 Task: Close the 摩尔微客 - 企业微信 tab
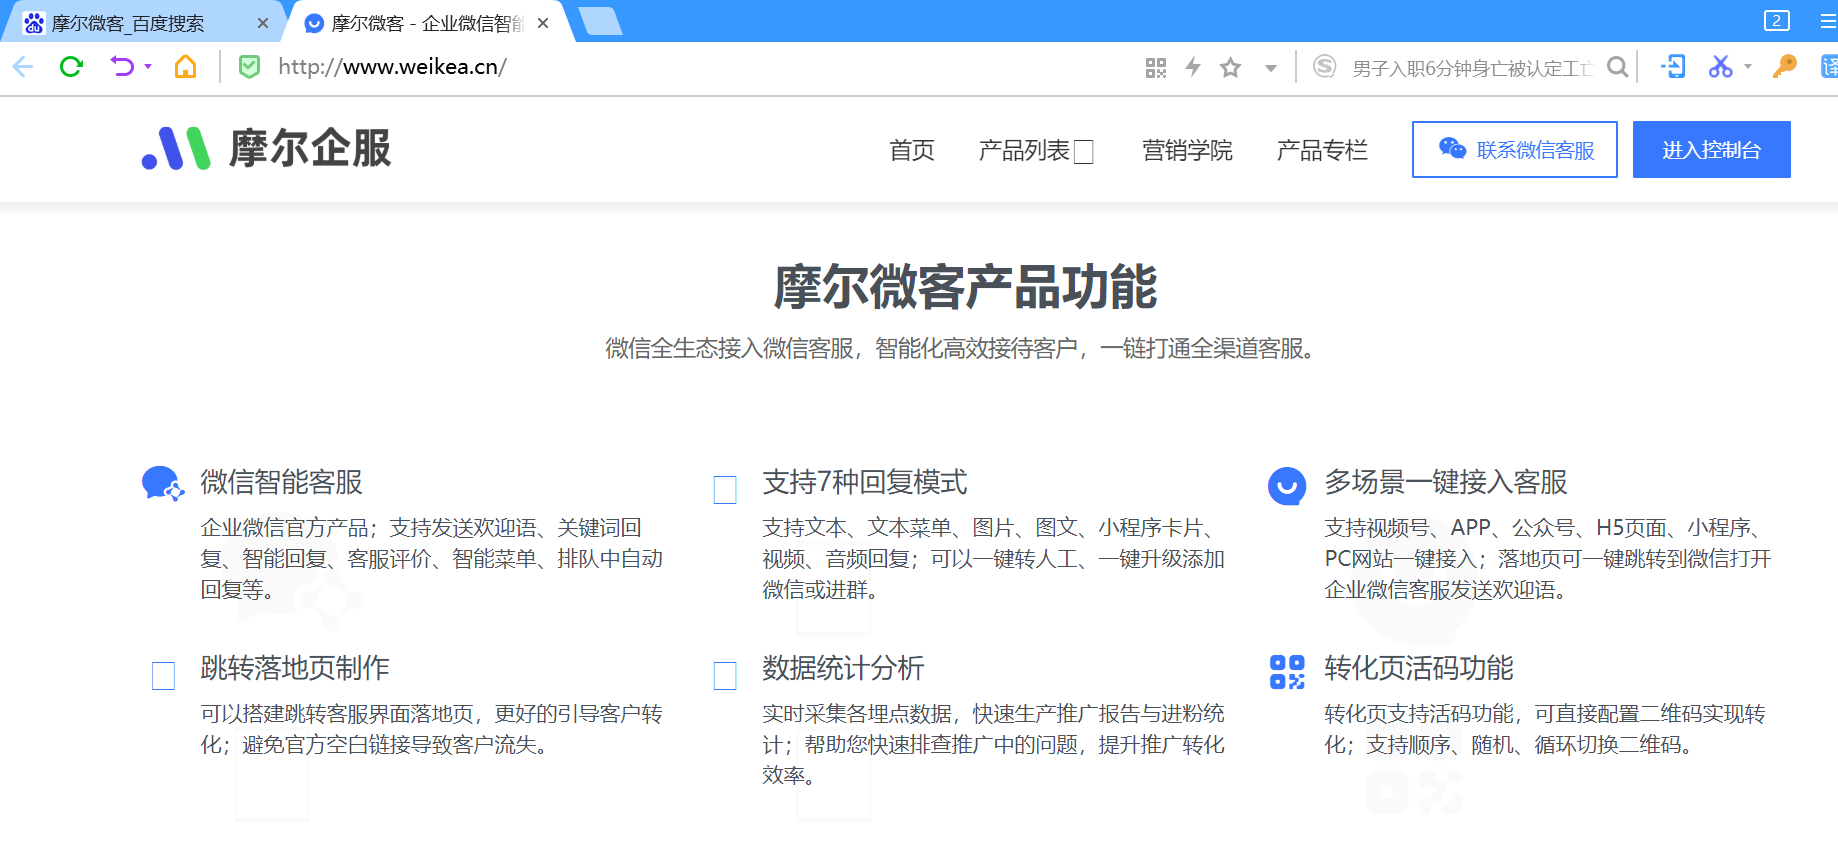[543, 23]
